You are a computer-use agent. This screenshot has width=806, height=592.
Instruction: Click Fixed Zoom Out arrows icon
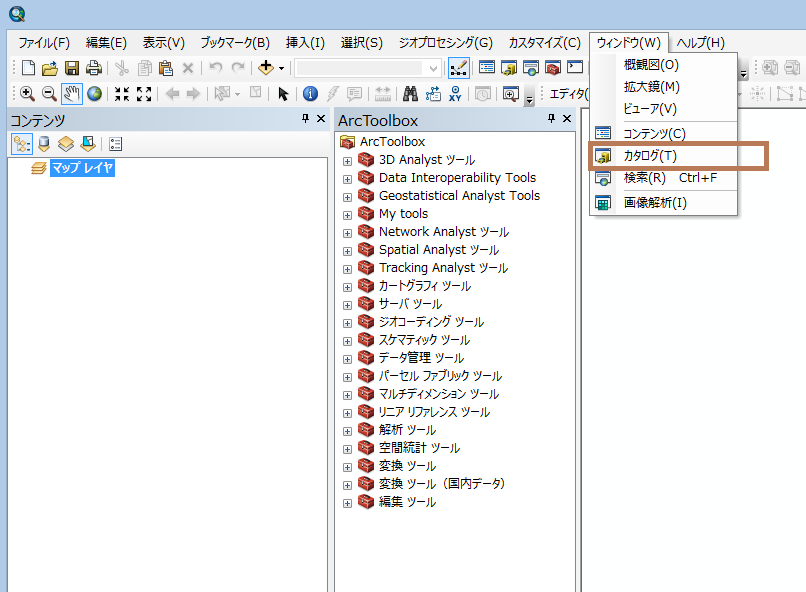point(144,94)
